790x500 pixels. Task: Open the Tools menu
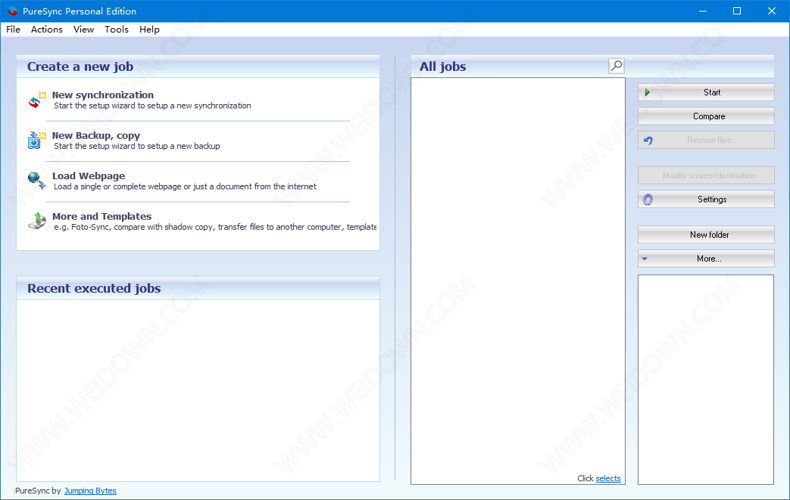pos(116,29)
